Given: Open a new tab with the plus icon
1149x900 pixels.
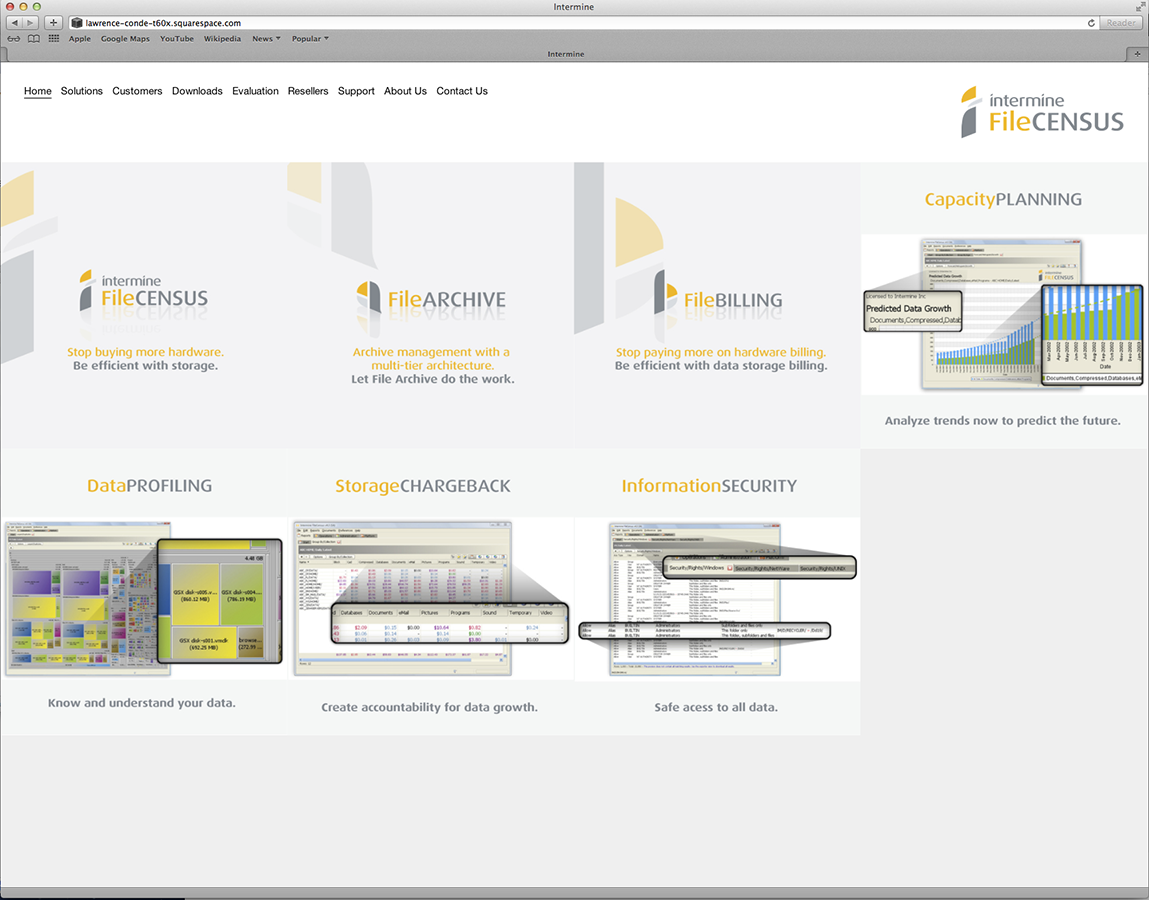Looking at the screenshot, I should click(x=1137, y=54).
